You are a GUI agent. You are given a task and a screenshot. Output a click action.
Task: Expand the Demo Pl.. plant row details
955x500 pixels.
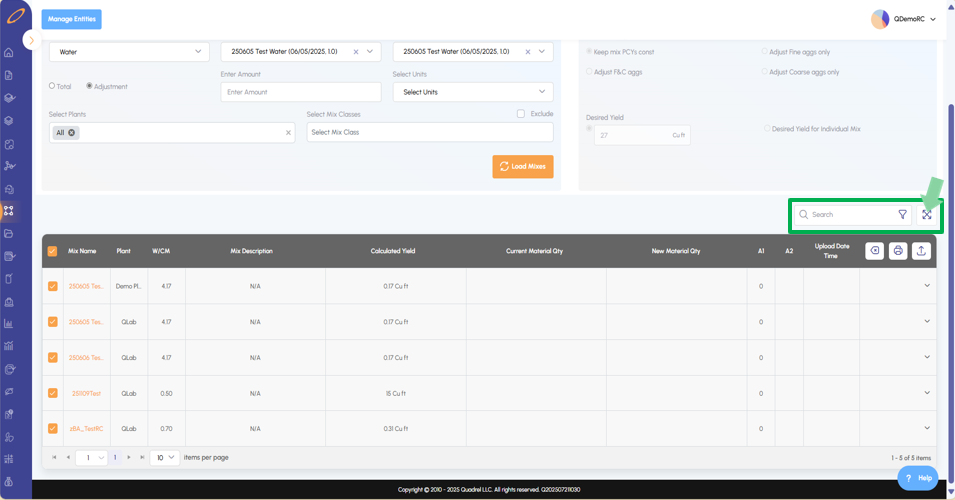pyautogui.click(x=927, y=286)
